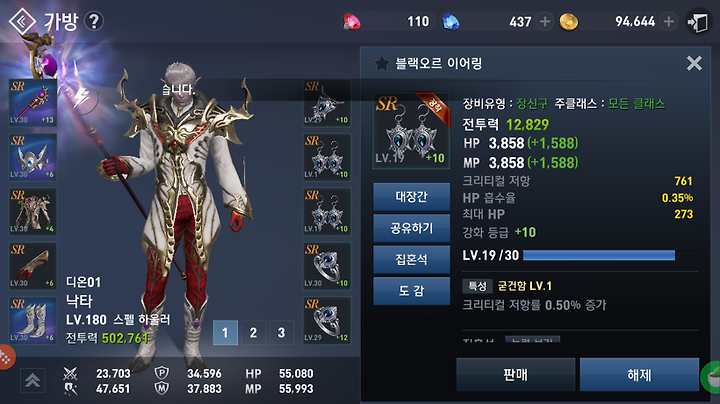This screenshot has width=720, height=404.
Task: Close the earring detail panel
Action: point(694,63)
